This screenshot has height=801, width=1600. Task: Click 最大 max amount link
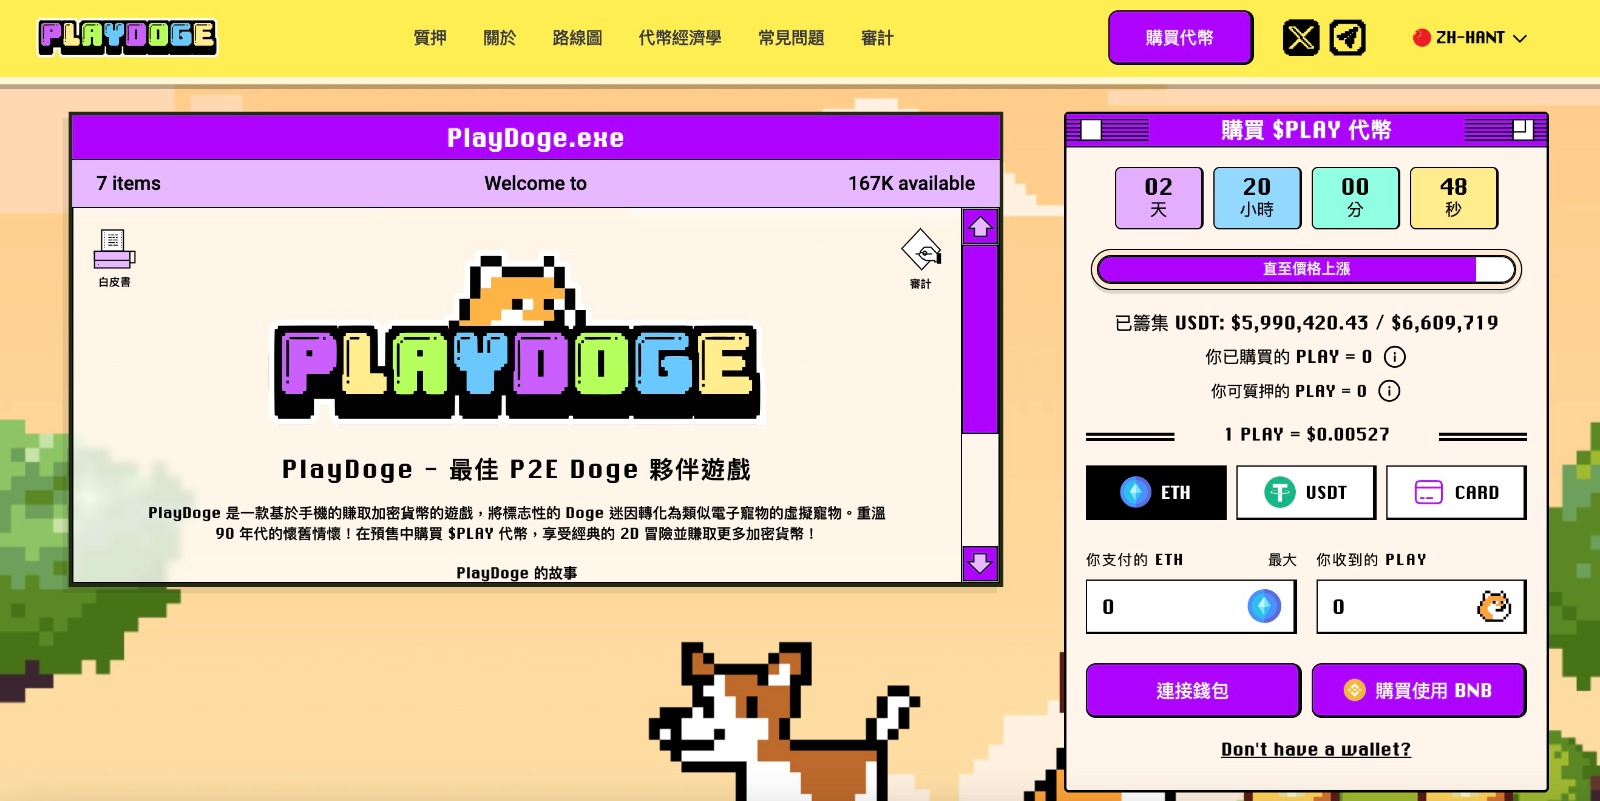[1282, 560]
